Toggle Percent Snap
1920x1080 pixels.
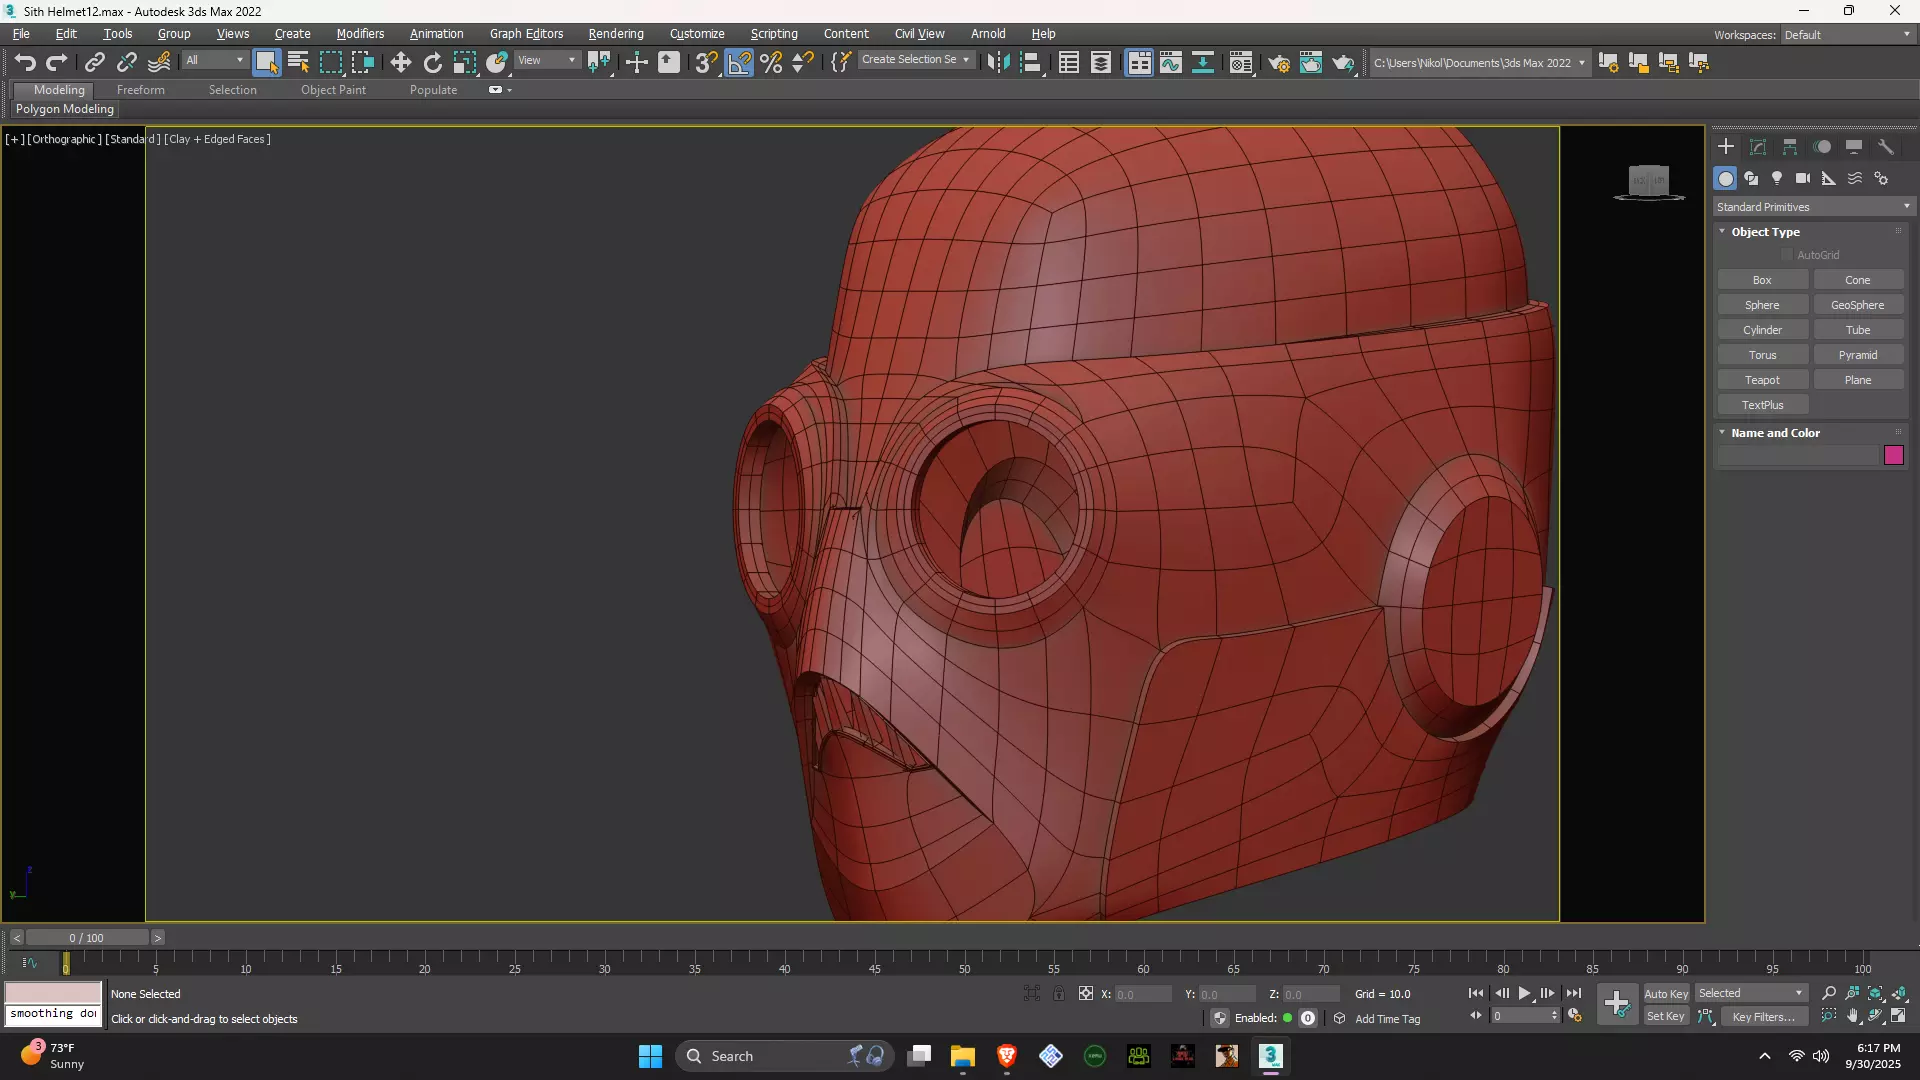tap(771, 62)
